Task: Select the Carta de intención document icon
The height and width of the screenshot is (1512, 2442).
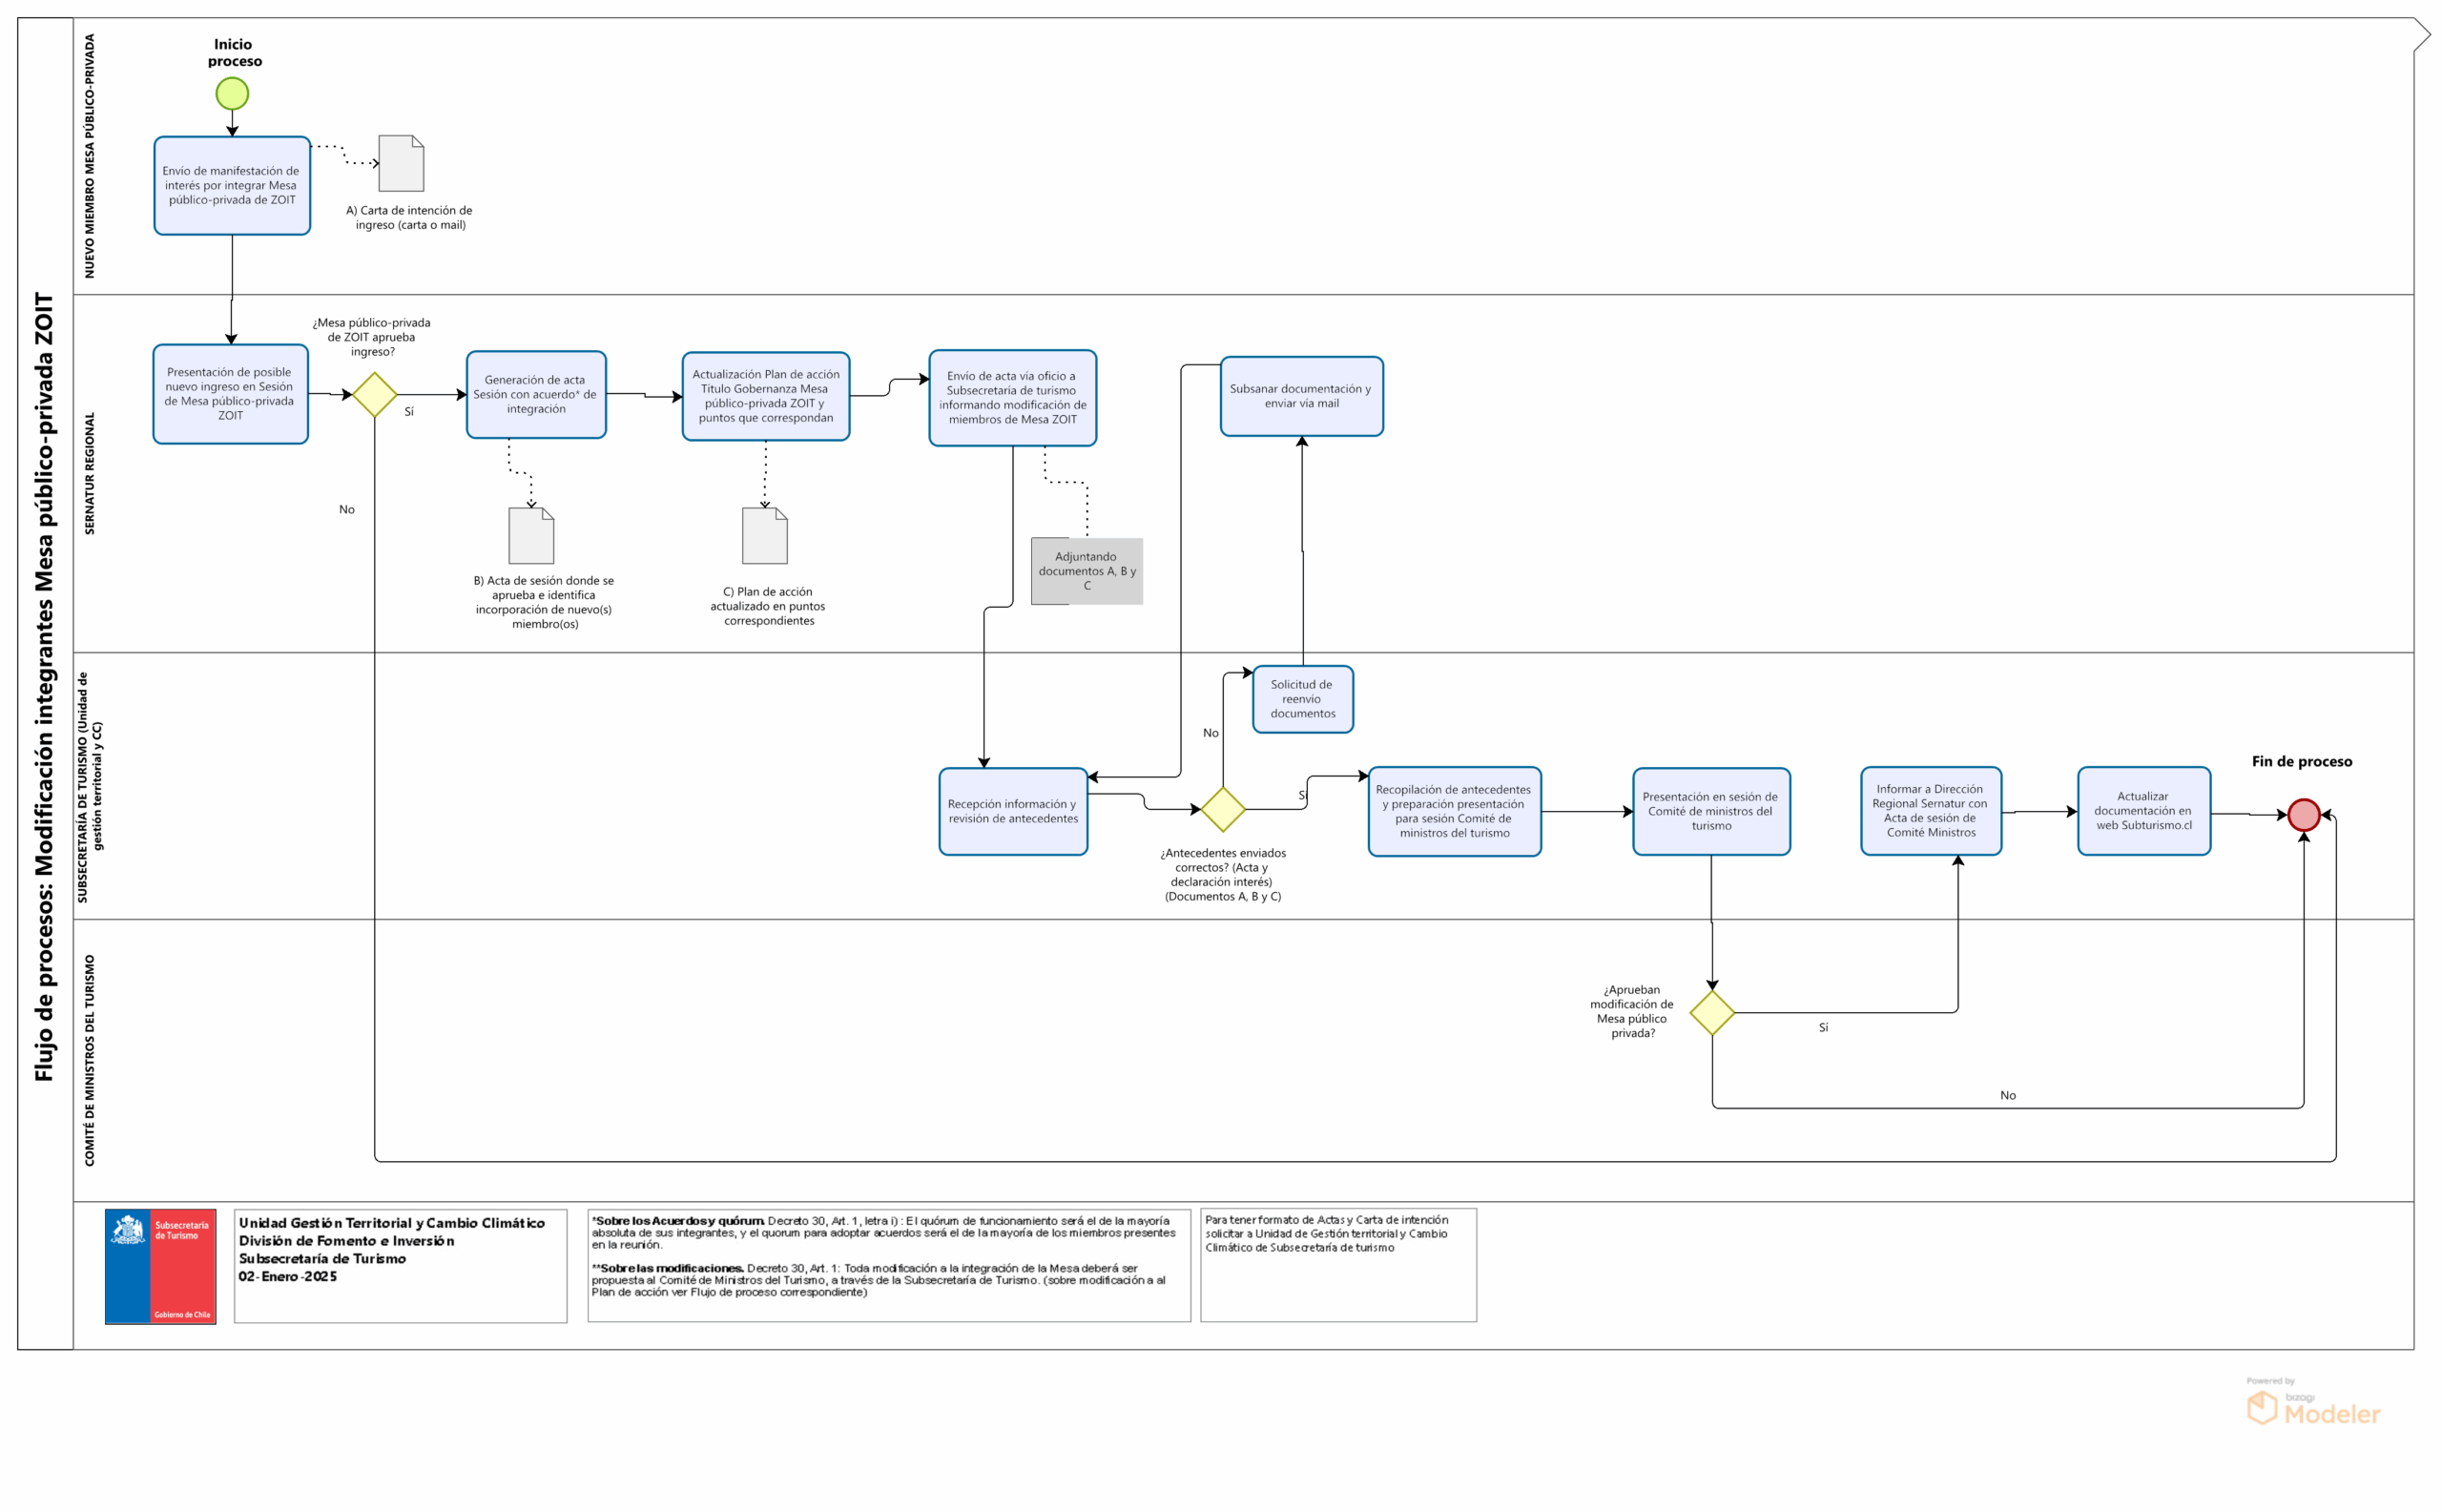Action: [401, 163]
